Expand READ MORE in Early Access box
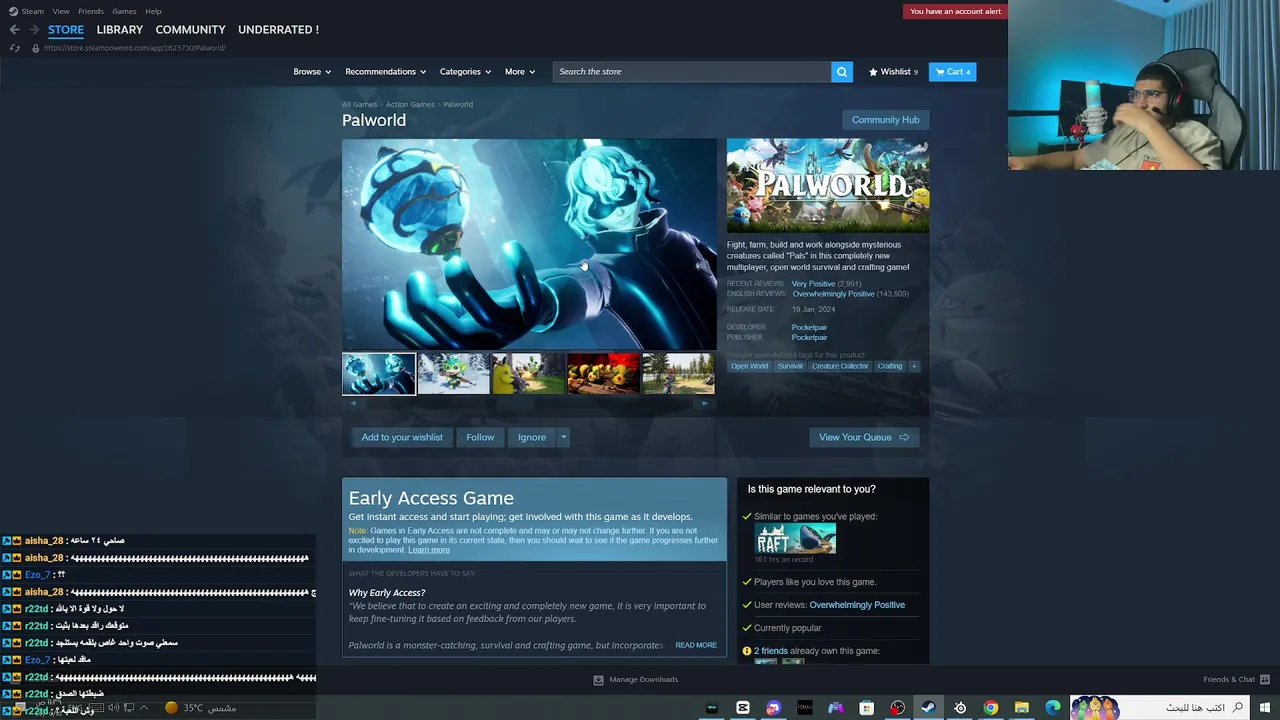Viewport: 1280px width, 720px height. tap(696, 645)
